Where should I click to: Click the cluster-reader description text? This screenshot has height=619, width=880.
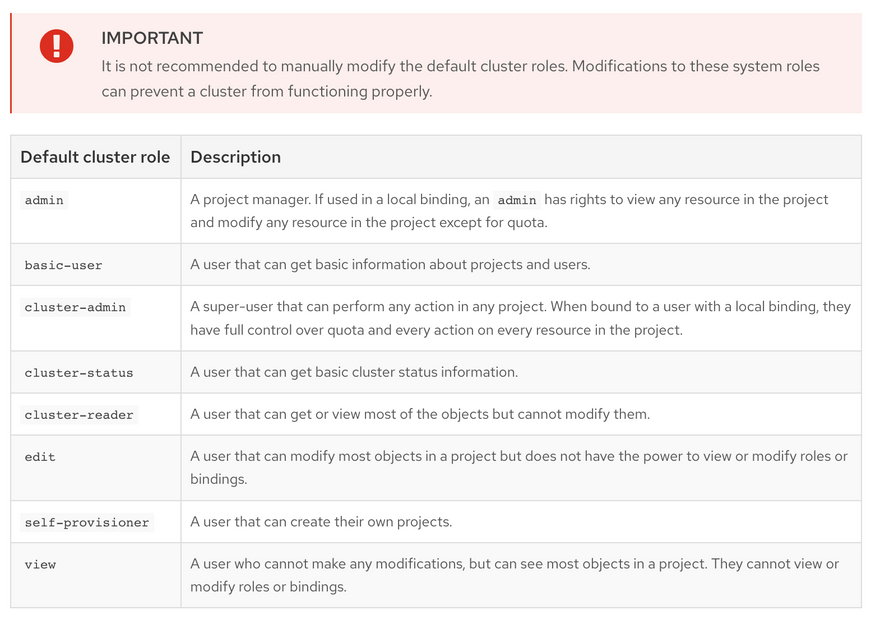(x=420, y=414)
